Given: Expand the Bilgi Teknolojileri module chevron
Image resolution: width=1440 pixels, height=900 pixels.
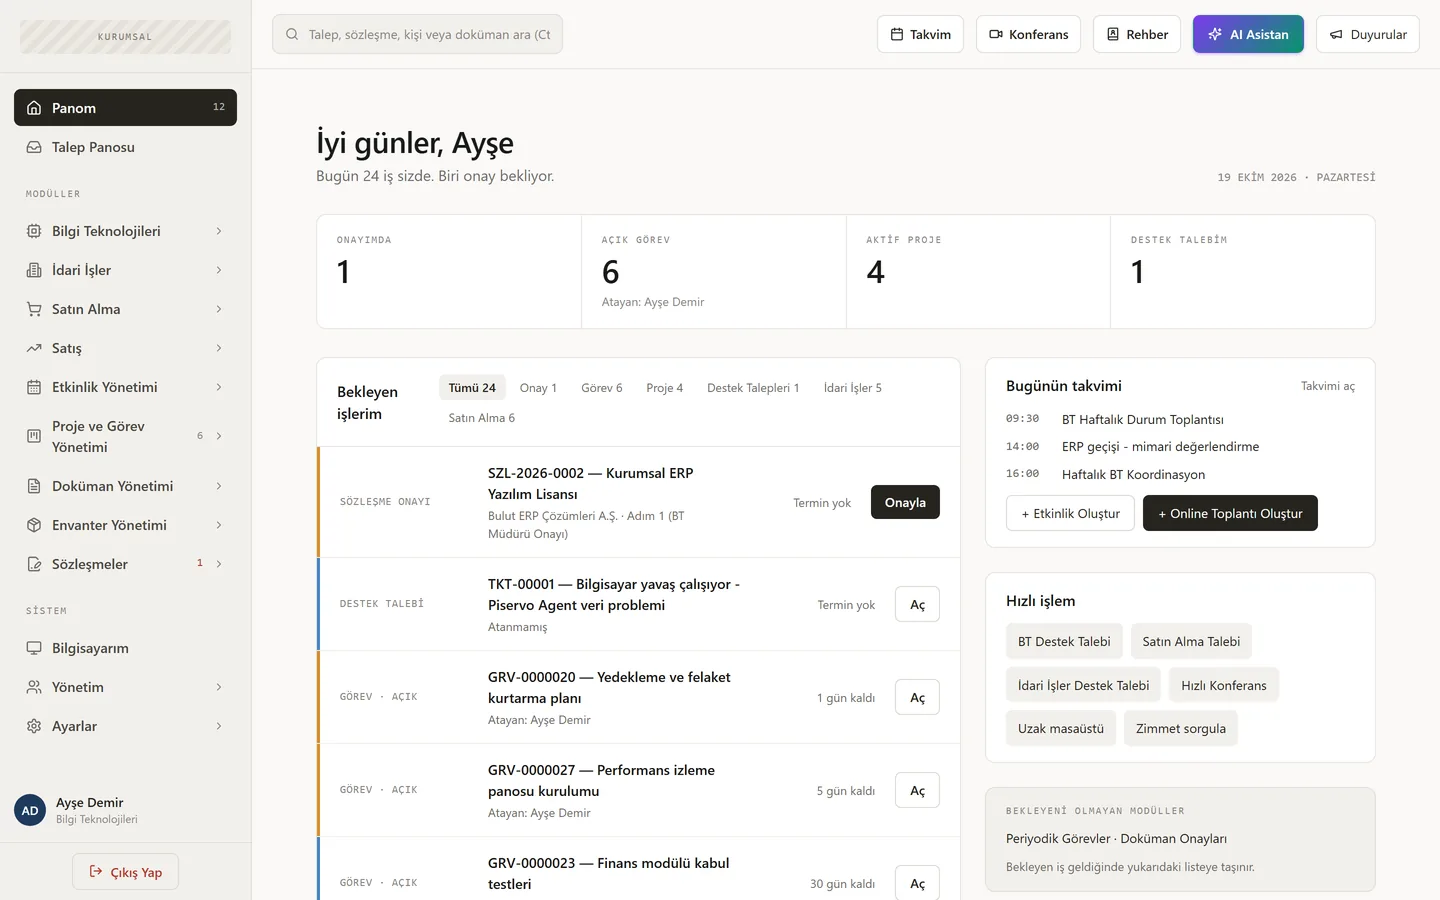Looking at the screenshot, I should click(219, 231).
